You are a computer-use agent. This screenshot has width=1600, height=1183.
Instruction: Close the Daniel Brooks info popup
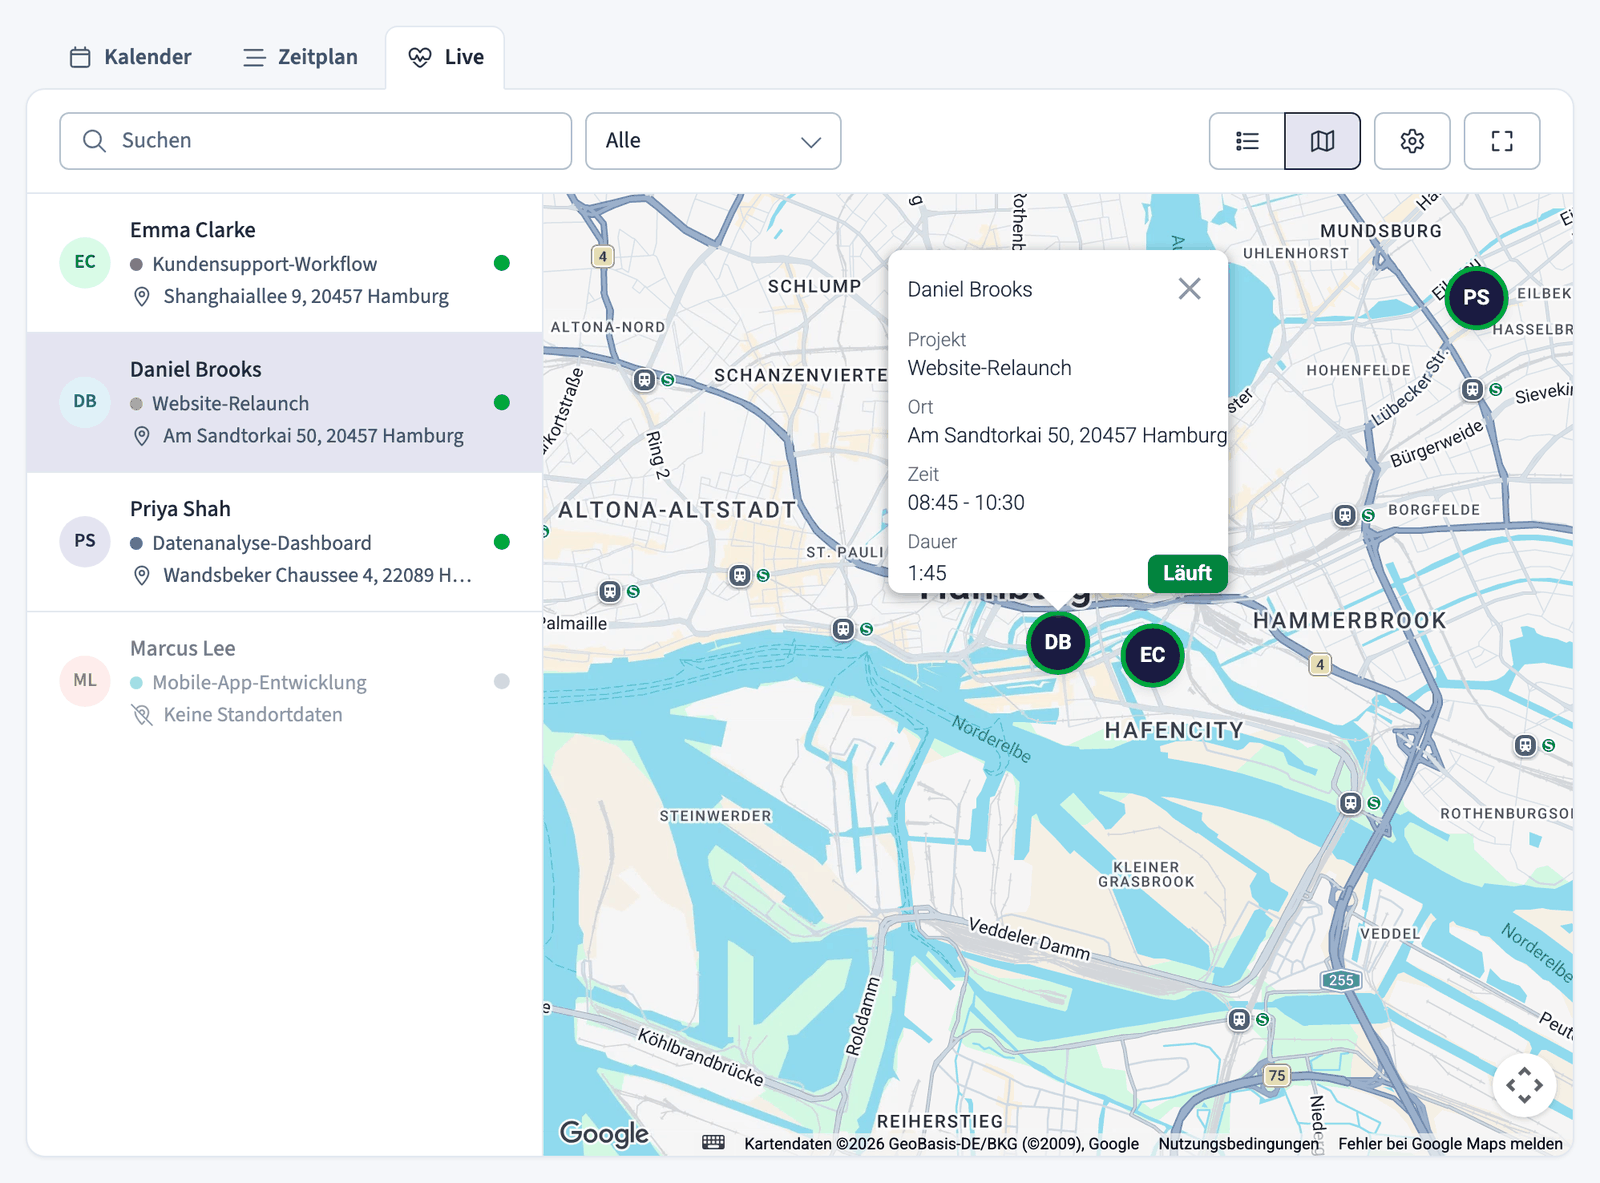(1189, 289)
